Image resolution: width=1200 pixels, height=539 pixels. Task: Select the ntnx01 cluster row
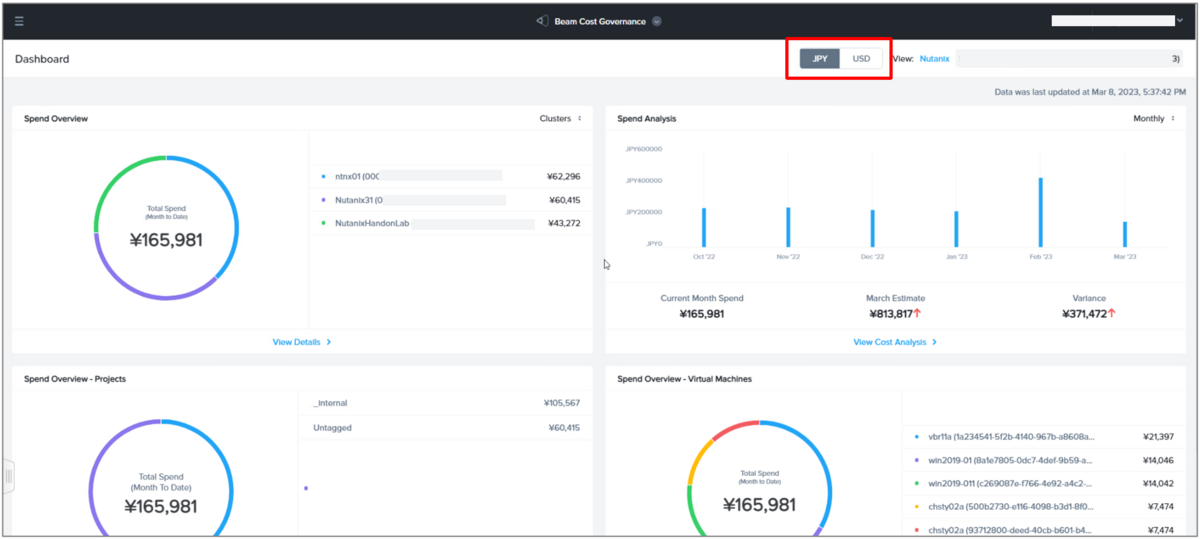click(x=449, y=176)
